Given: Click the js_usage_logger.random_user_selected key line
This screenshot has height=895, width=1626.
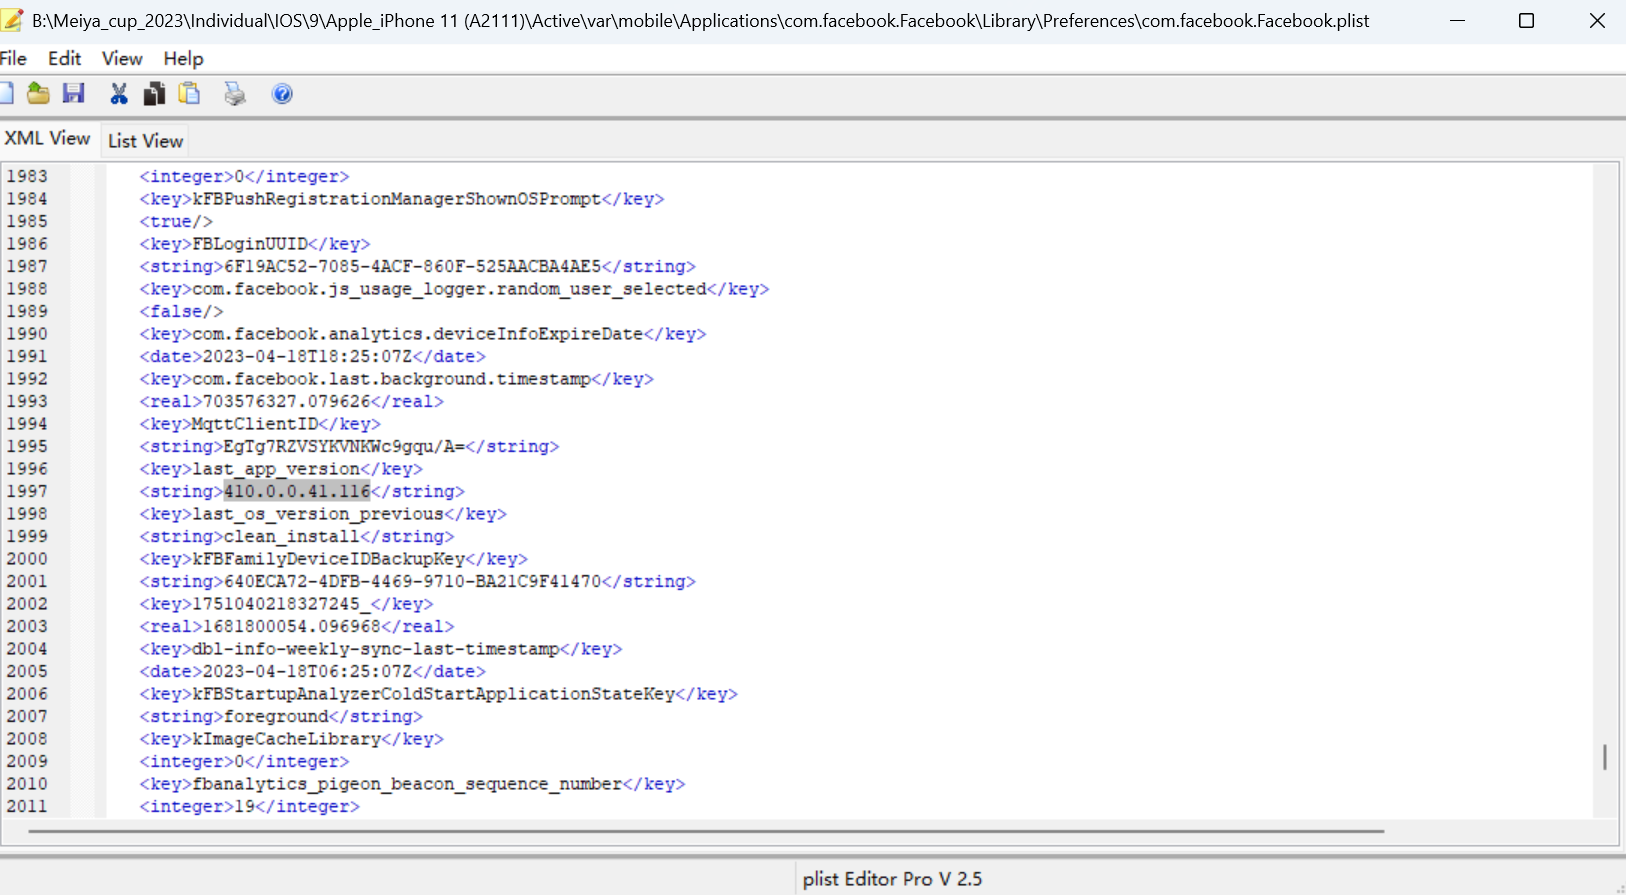Looking at the screenshot, I should (455, 289).
